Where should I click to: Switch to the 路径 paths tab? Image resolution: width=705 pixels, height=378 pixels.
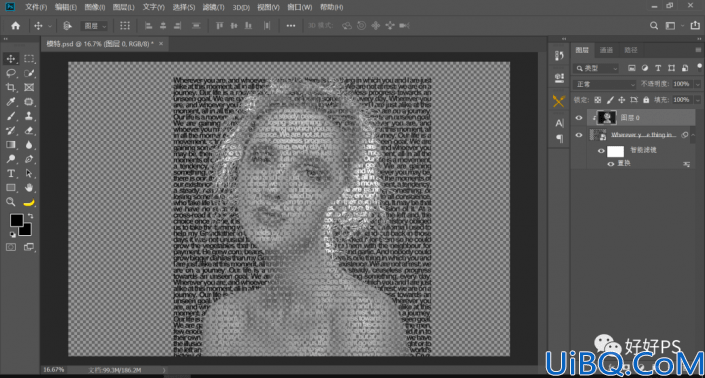click(x=630, y=50)
